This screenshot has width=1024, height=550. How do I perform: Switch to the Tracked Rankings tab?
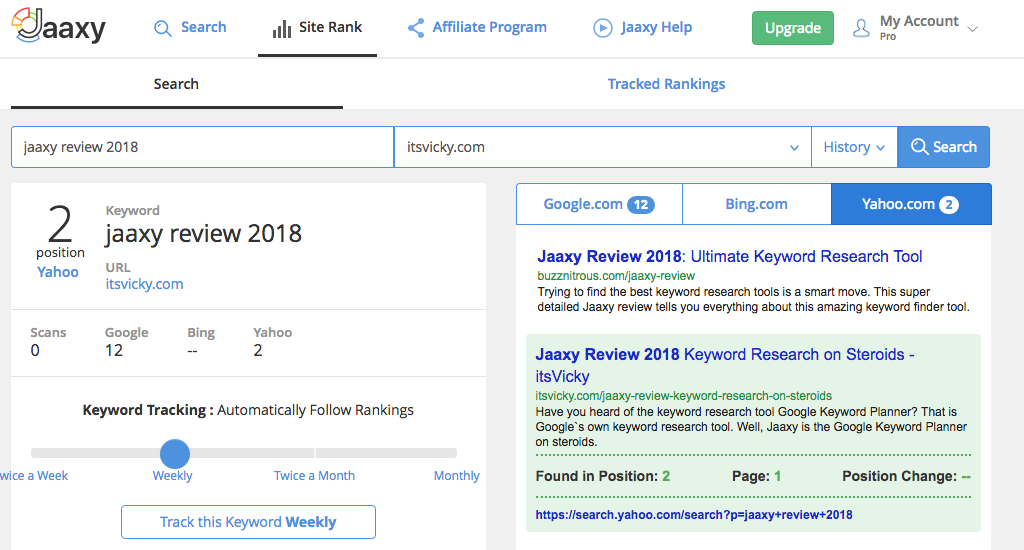pyautogui.click(x=666, y=84)
